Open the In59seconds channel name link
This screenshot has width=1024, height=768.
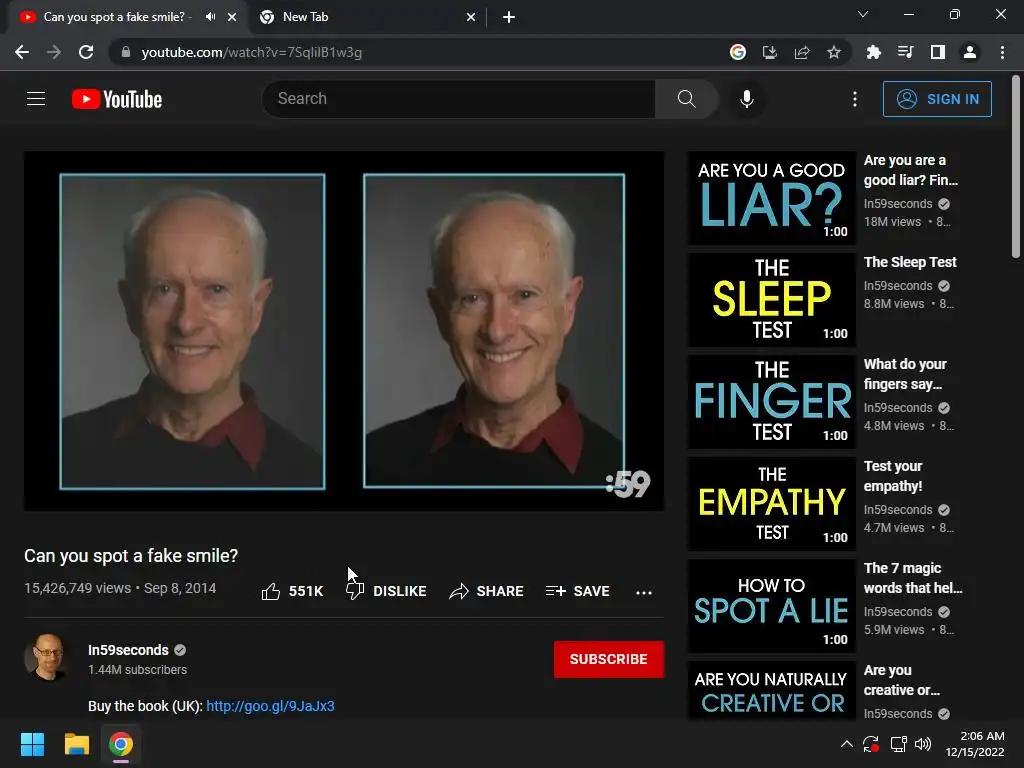128,650
